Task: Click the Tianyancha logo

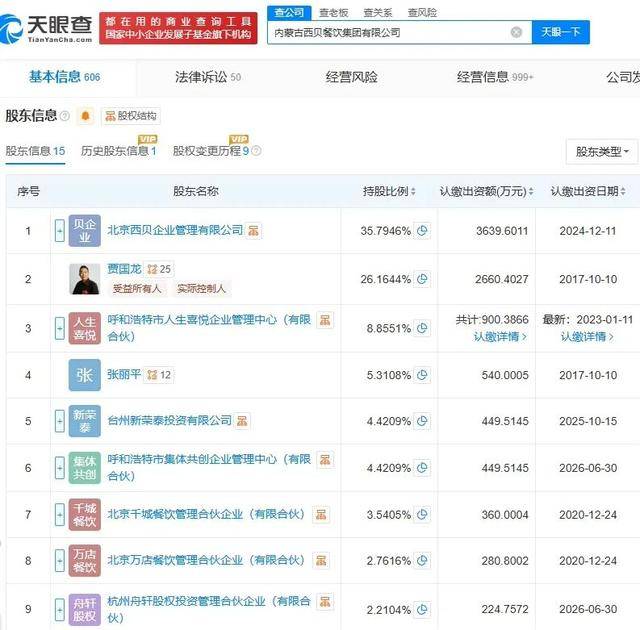Action: click(x=47, y=27)
